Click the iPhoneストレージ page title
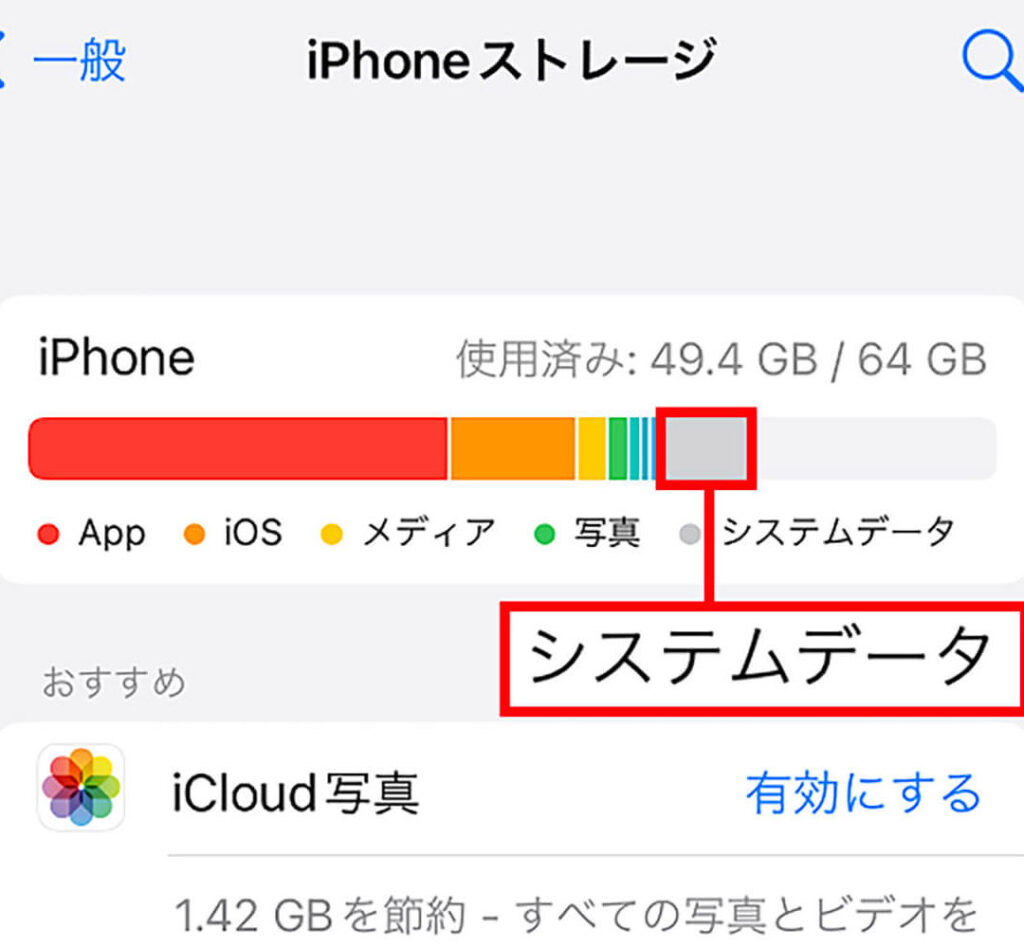The height and width of the screenshot is (947, 1024). point(511,60)
